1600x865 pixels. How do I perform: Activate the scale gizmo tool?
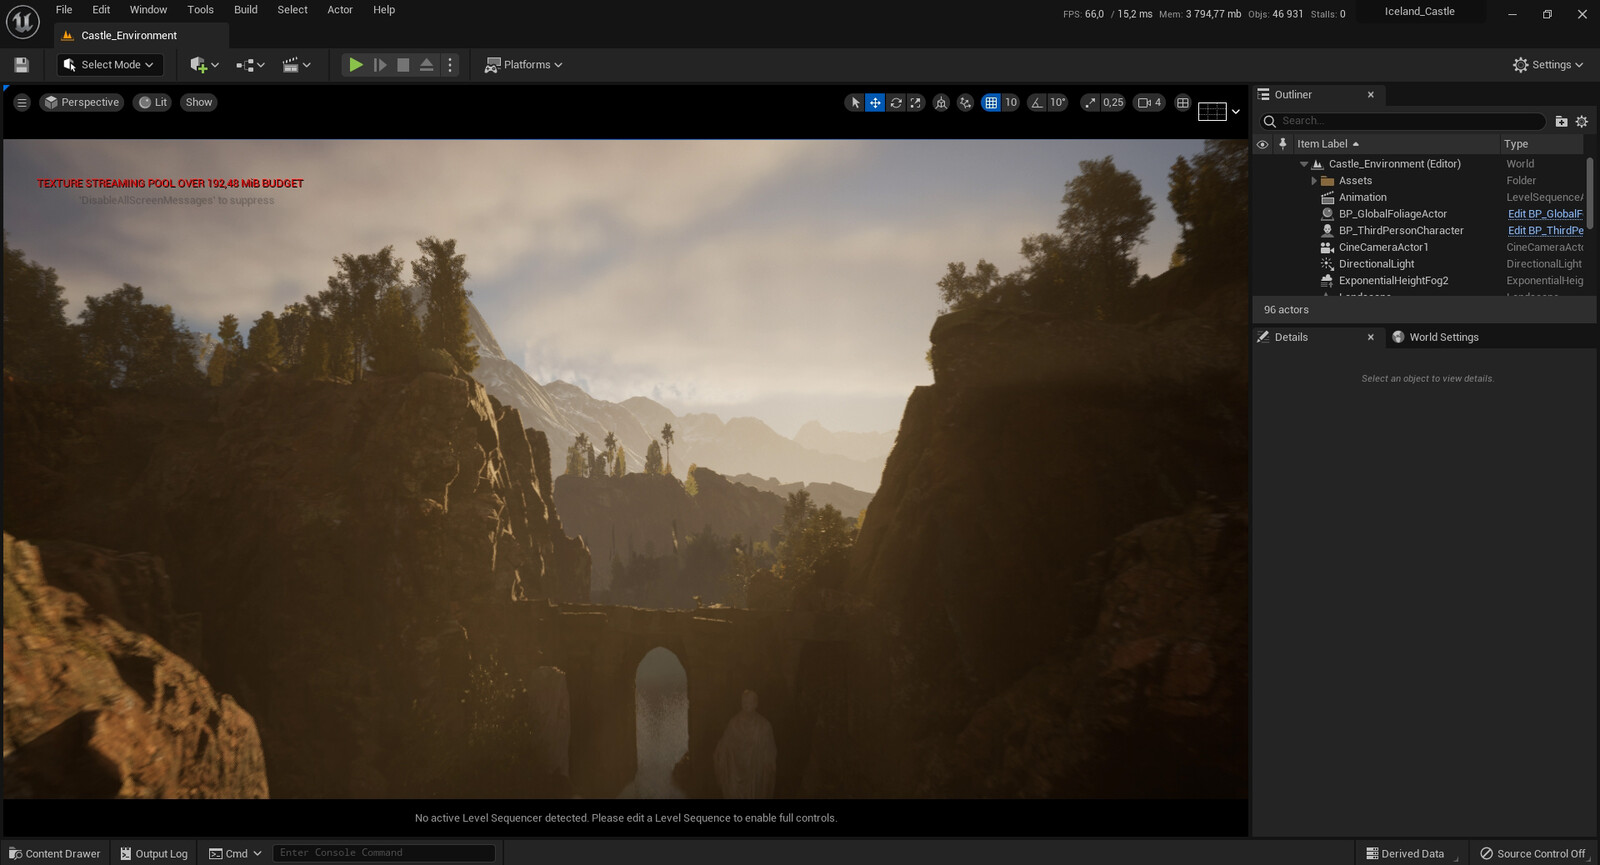[x=916, y=102]
